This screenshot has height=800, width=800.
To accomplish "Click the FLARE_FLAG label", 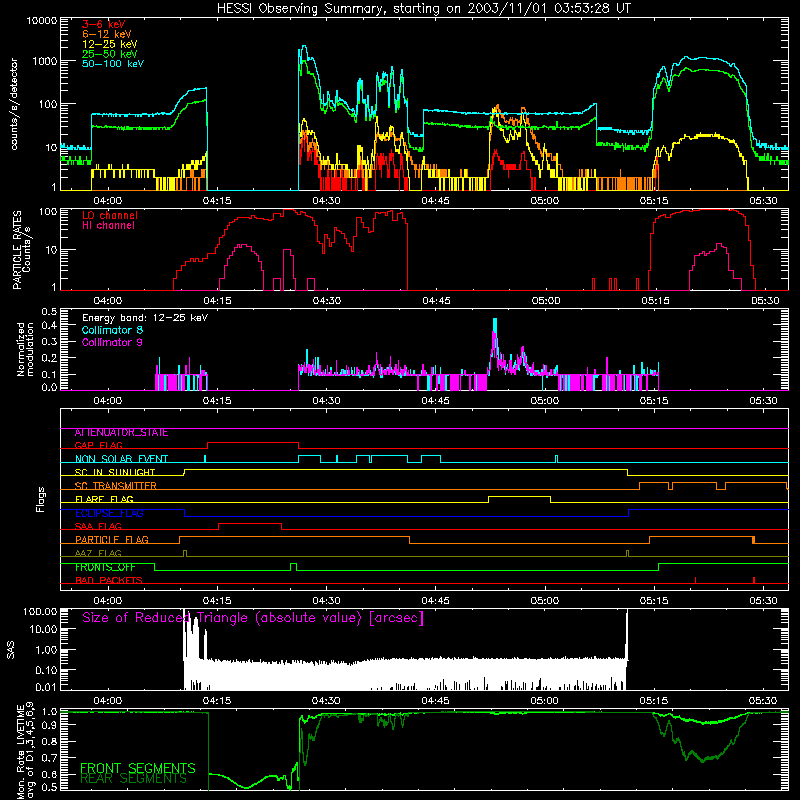I will pos(104,499).
